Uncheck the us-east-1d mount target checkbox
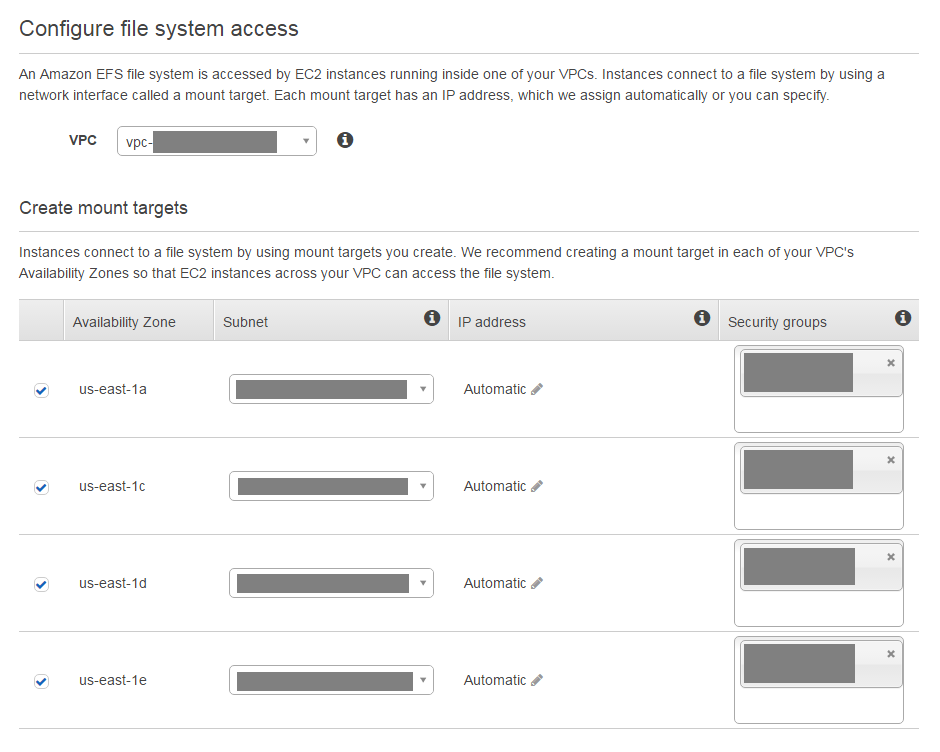The width and height of the screenshot is (940, 752). click(x=41, y=584)
